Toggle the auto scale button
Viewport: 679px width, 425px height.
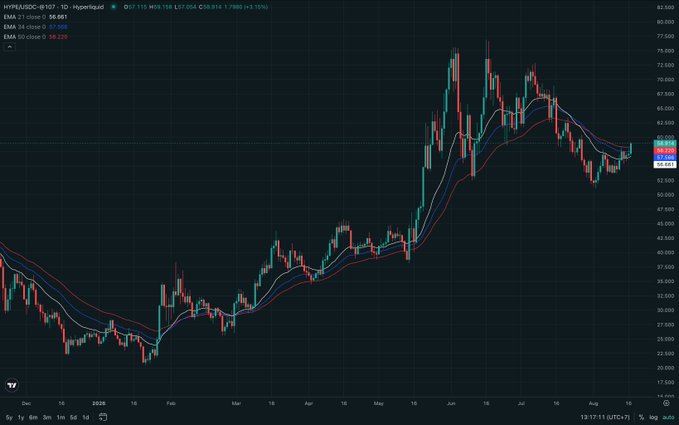(668, 417)
